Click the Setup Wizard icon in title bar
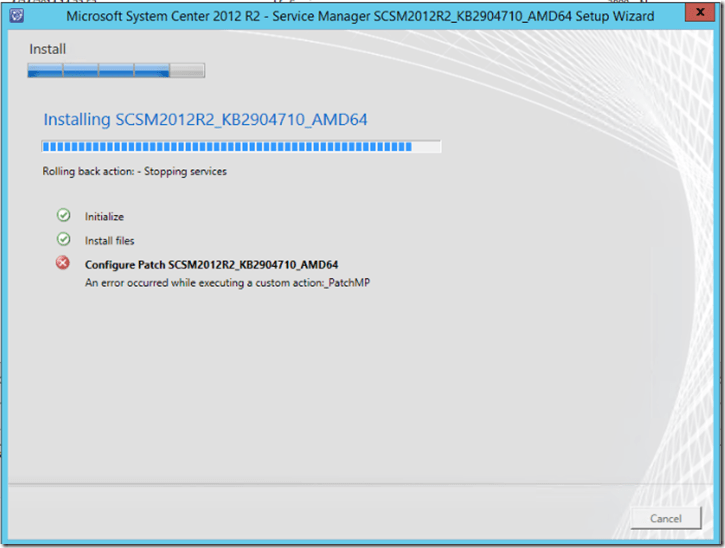 pos(16,16)
